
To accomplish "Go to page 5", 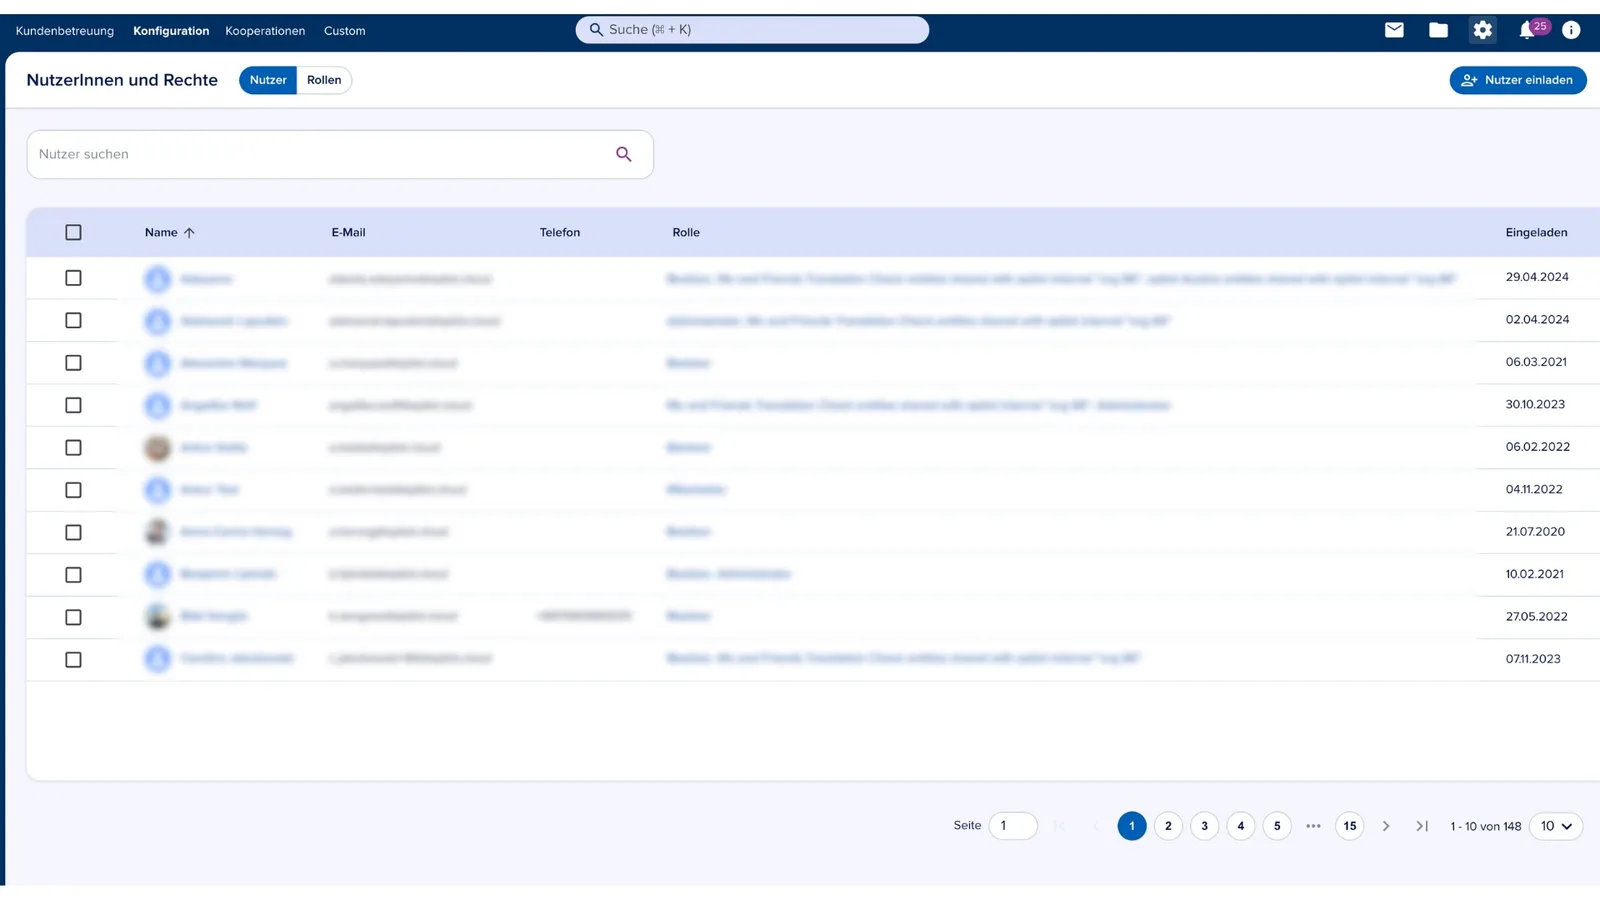I will [x=1277, y=826].
